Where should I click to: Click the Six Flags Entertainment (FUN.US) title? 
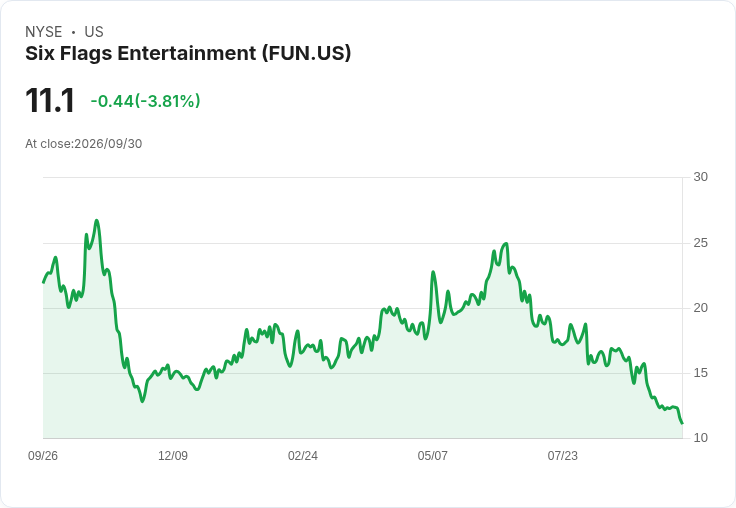coord(188,53)
